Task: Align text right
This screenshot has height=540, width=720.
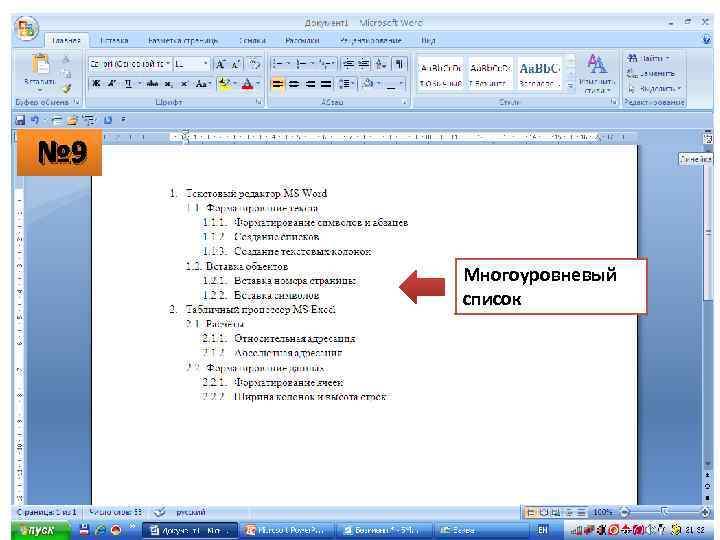Action: [x=310, y=84]
